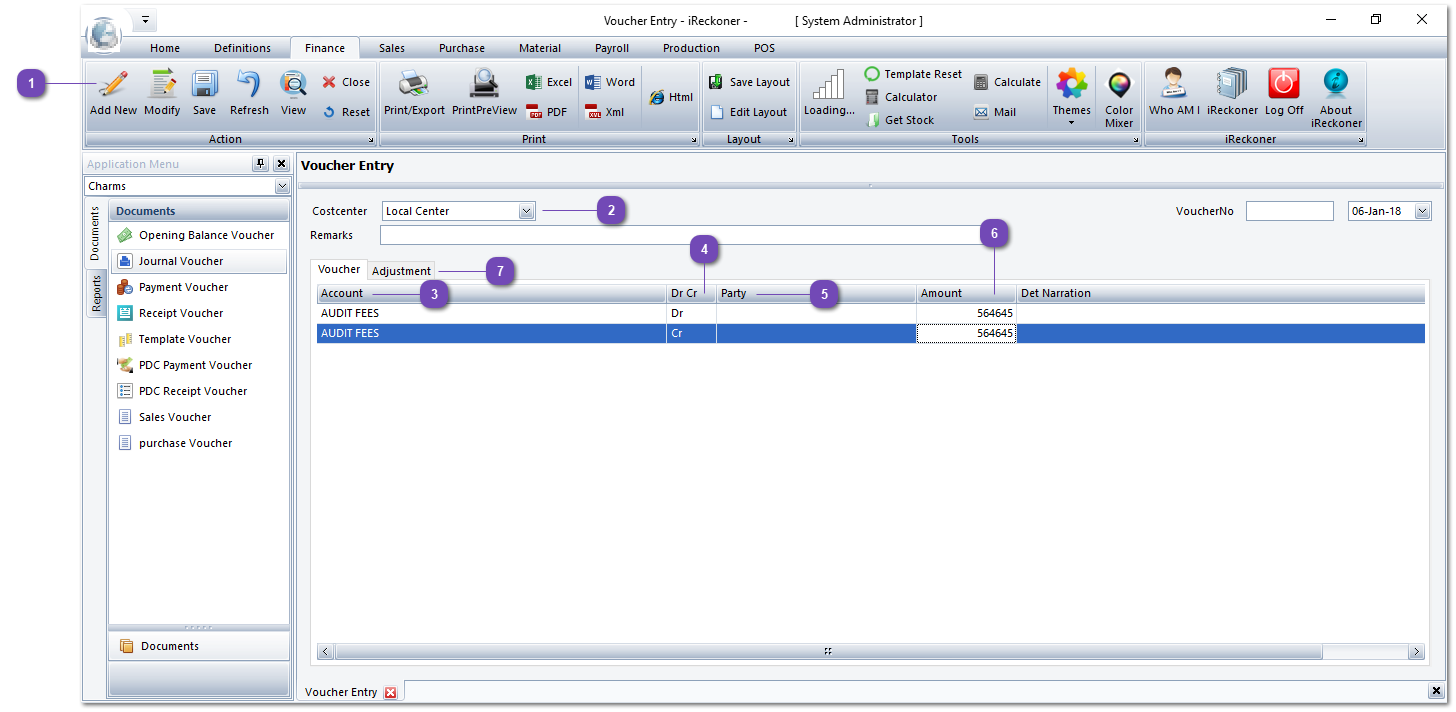Screen dimensions: 1456x712
Task: Click the Refresh icon
Action: [249, 85]
